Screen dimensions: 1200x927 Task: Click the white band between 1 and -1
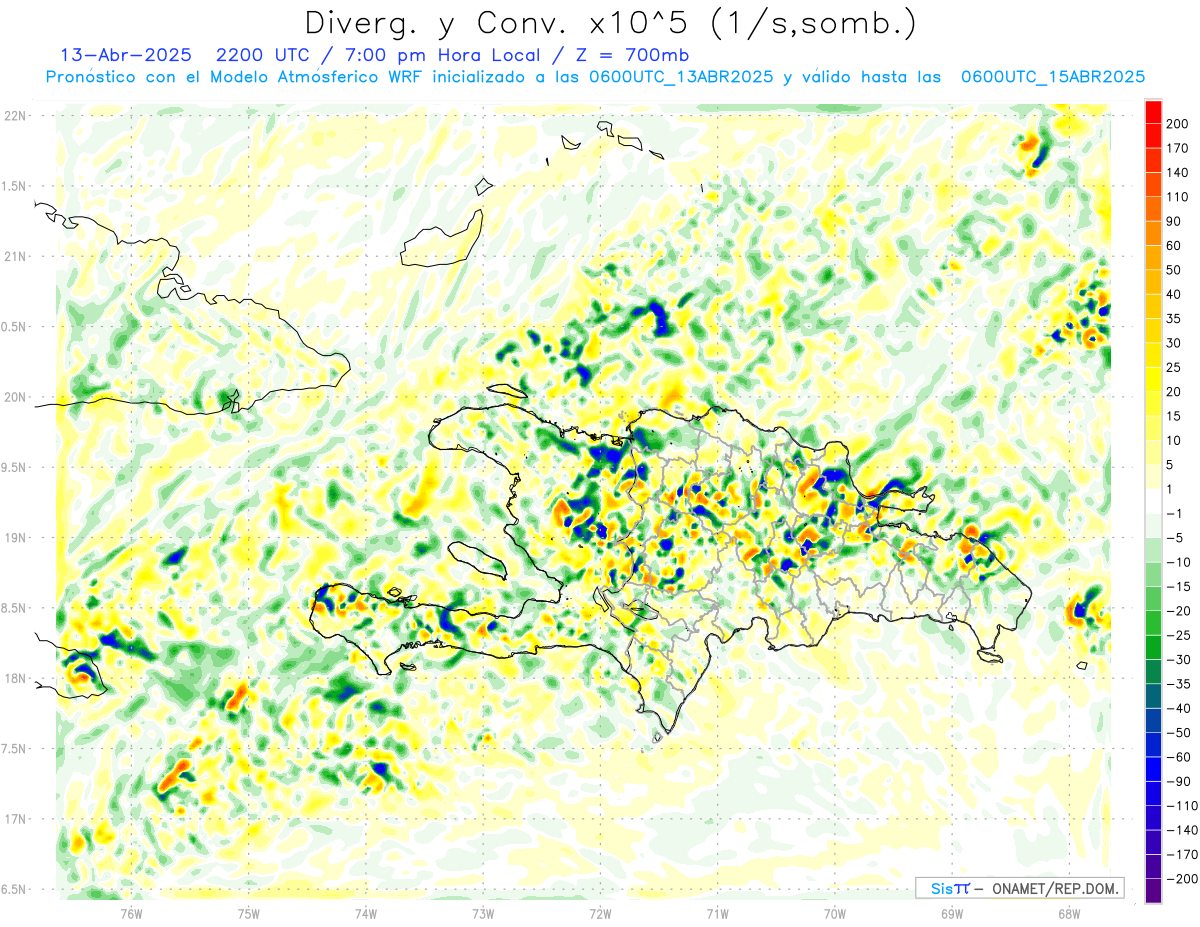click(x=1153, y=501)
